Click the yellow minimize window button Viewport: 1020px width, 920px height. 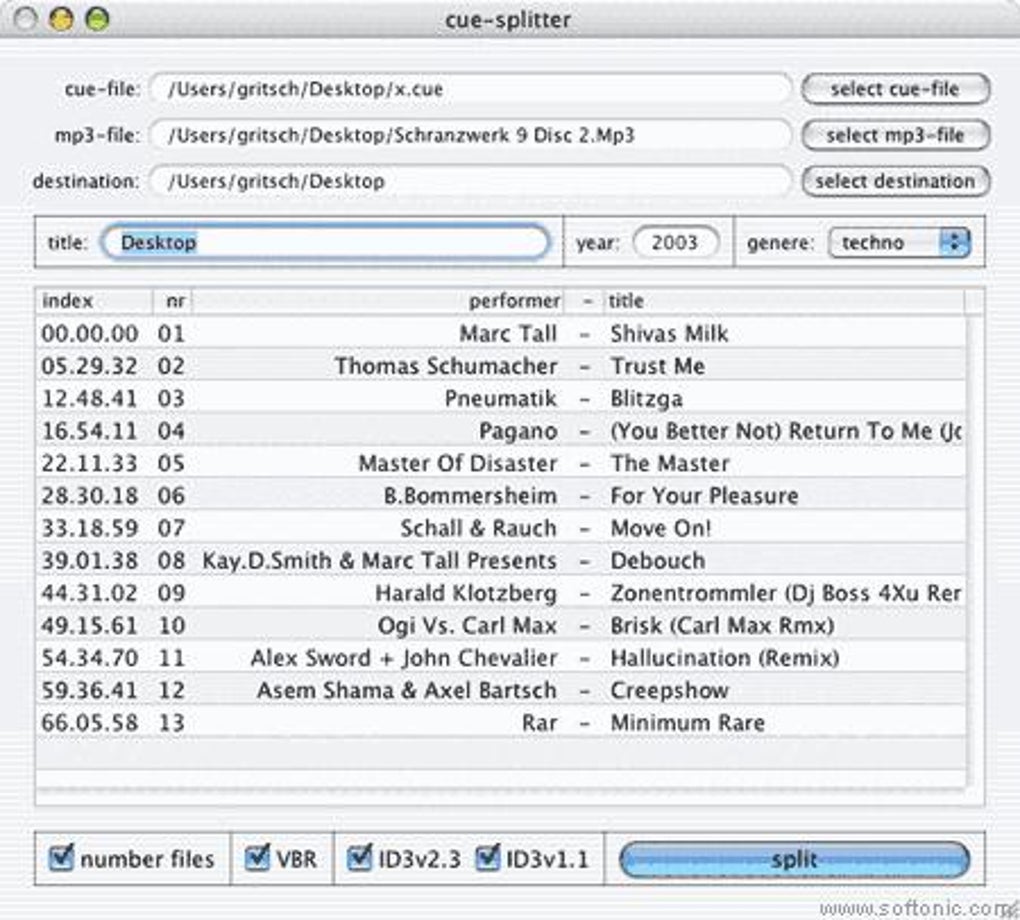(x=61, y=19)
